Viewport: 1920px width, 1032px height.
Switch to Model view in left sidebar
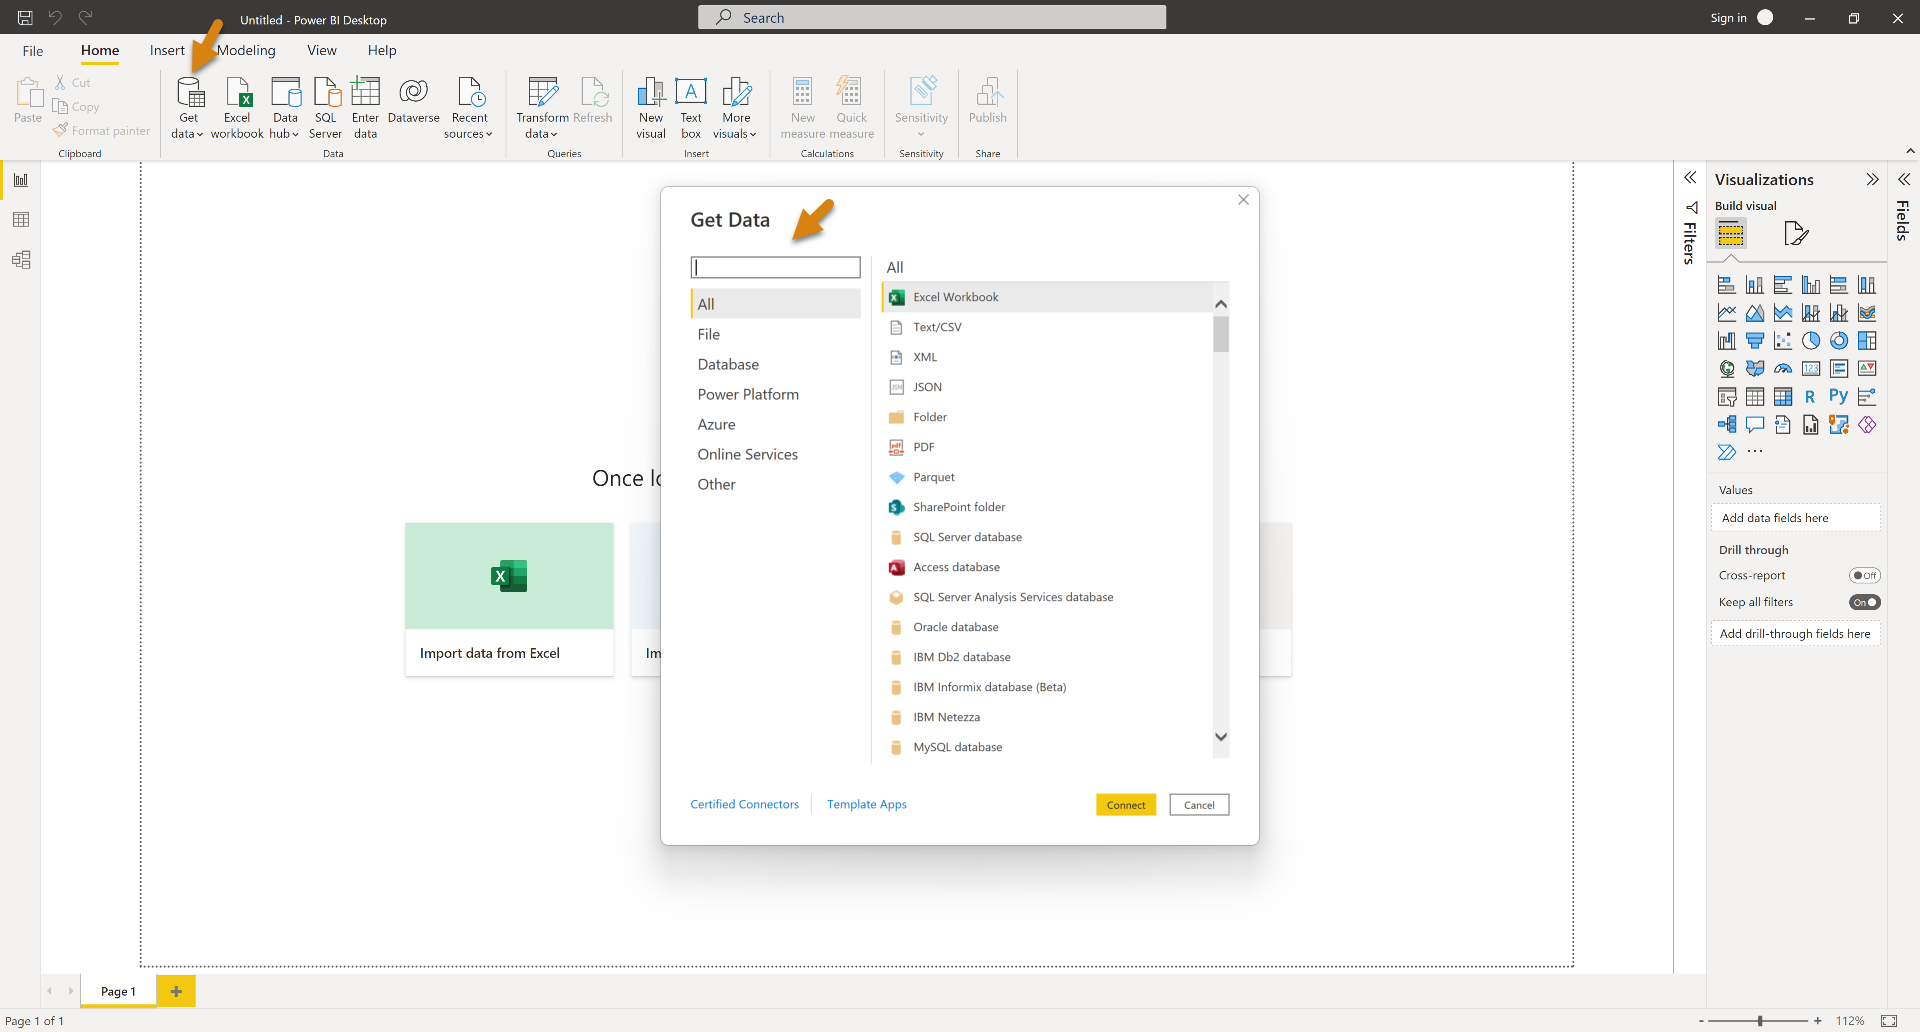[x=21, y=260]
